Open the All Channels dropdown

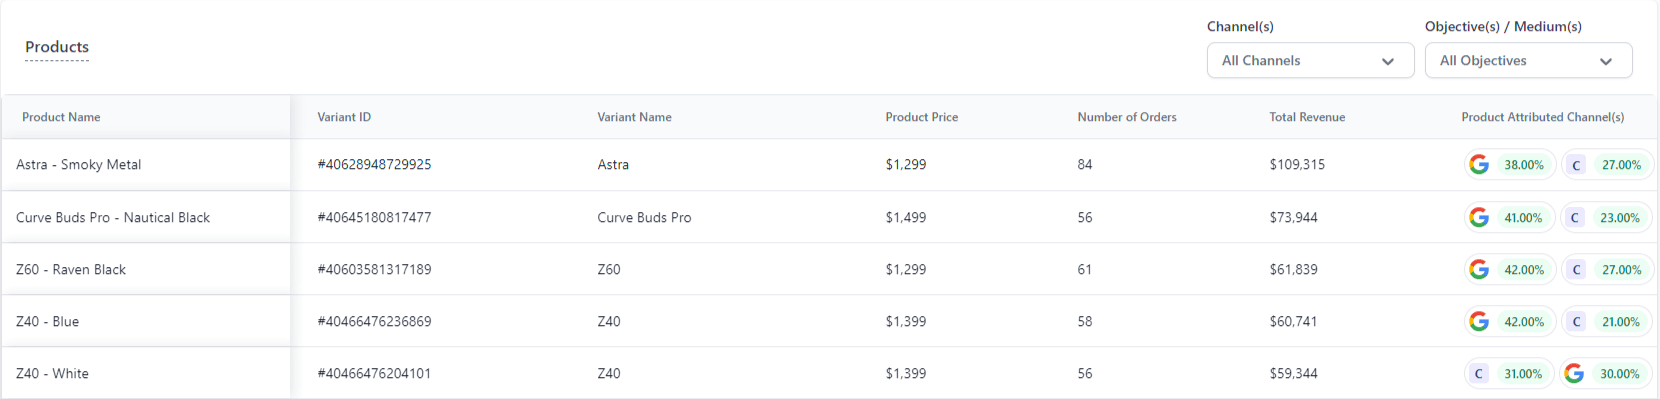(x=1310, y=60)
